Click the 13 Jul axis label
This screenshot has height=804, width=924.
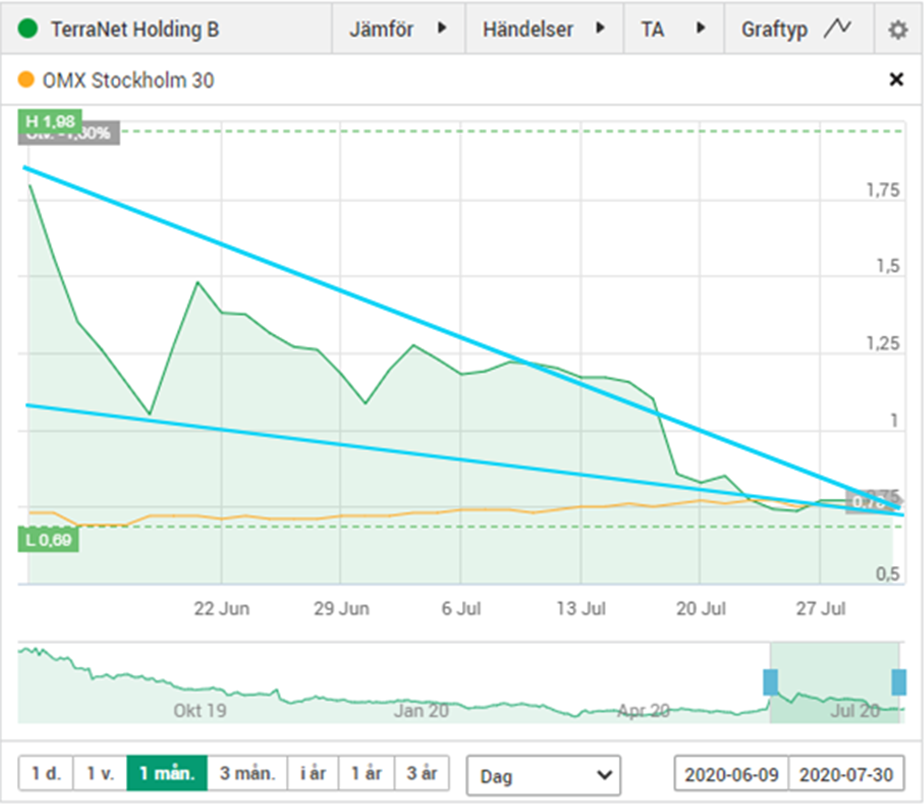581,608
